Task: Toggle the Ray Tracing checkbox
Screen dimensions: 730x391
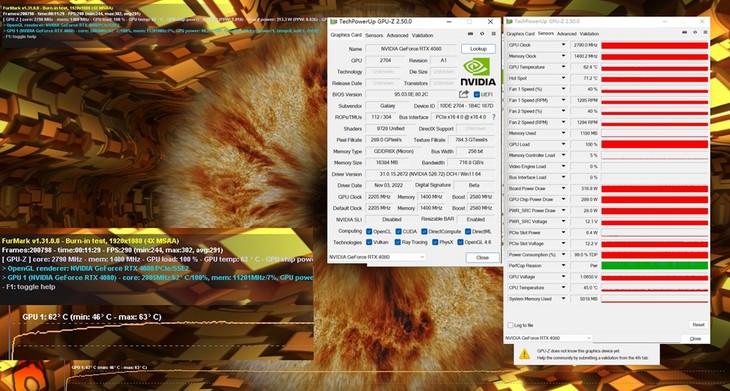Action: tap(398, 242)
